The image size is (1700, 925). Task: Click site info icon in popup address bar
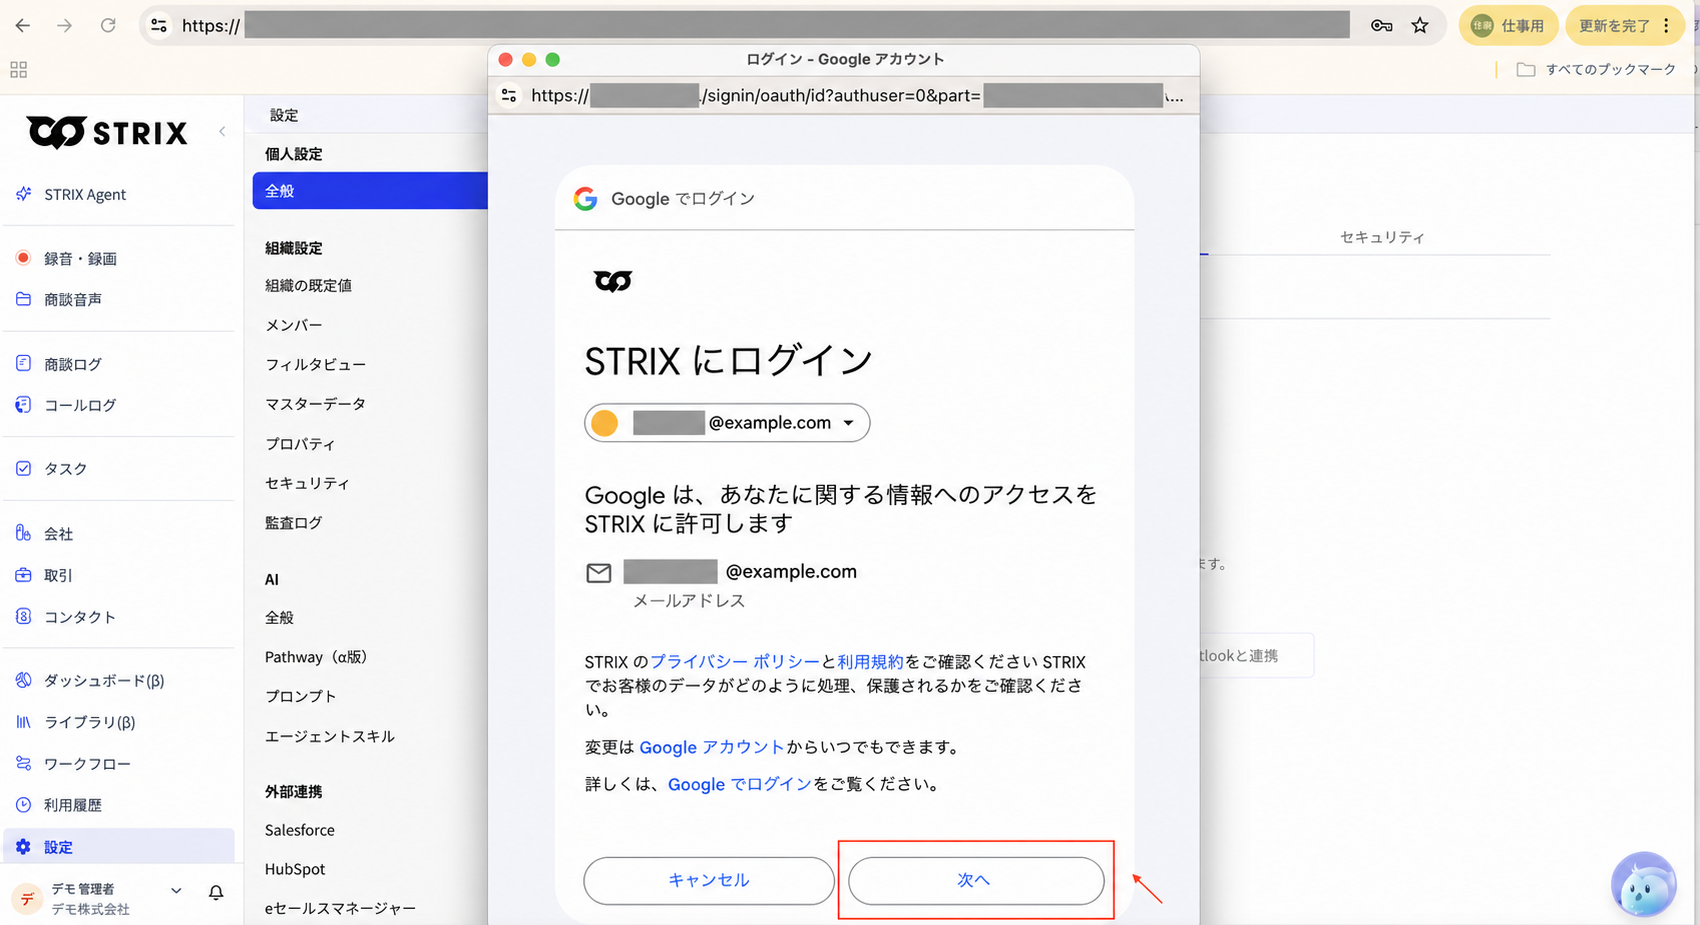click(510, 95)
